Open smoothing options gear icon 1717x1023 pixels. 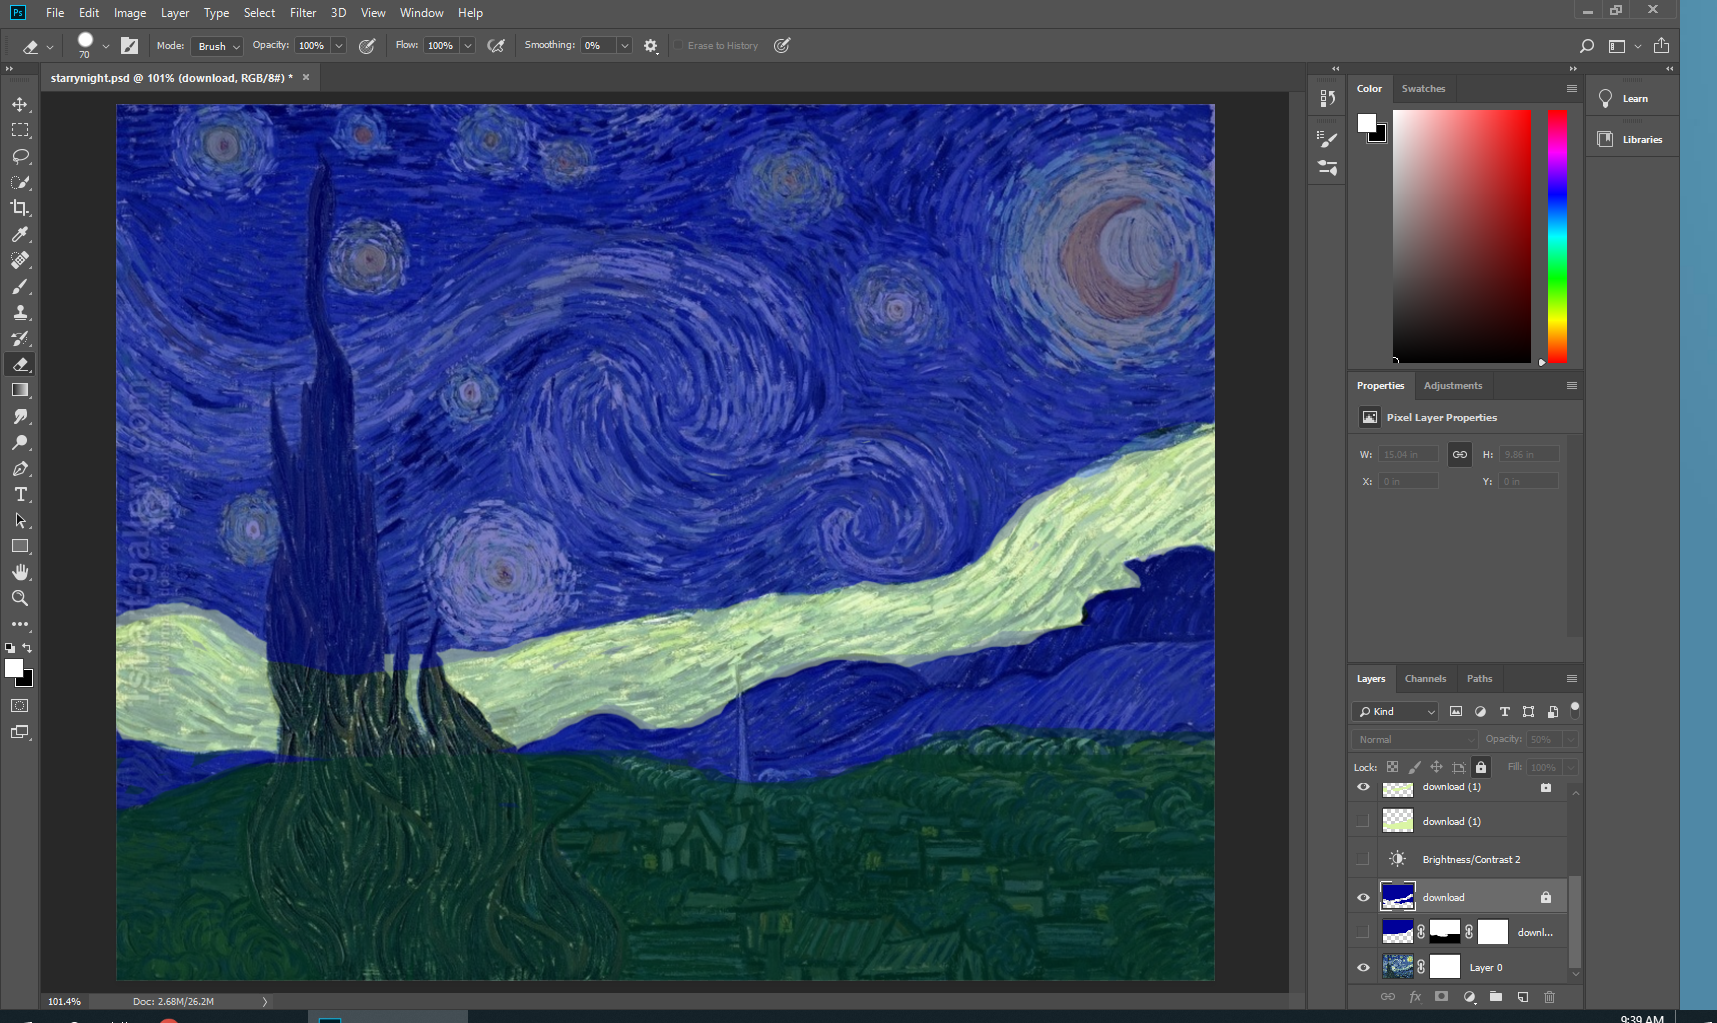click(651, 46)
